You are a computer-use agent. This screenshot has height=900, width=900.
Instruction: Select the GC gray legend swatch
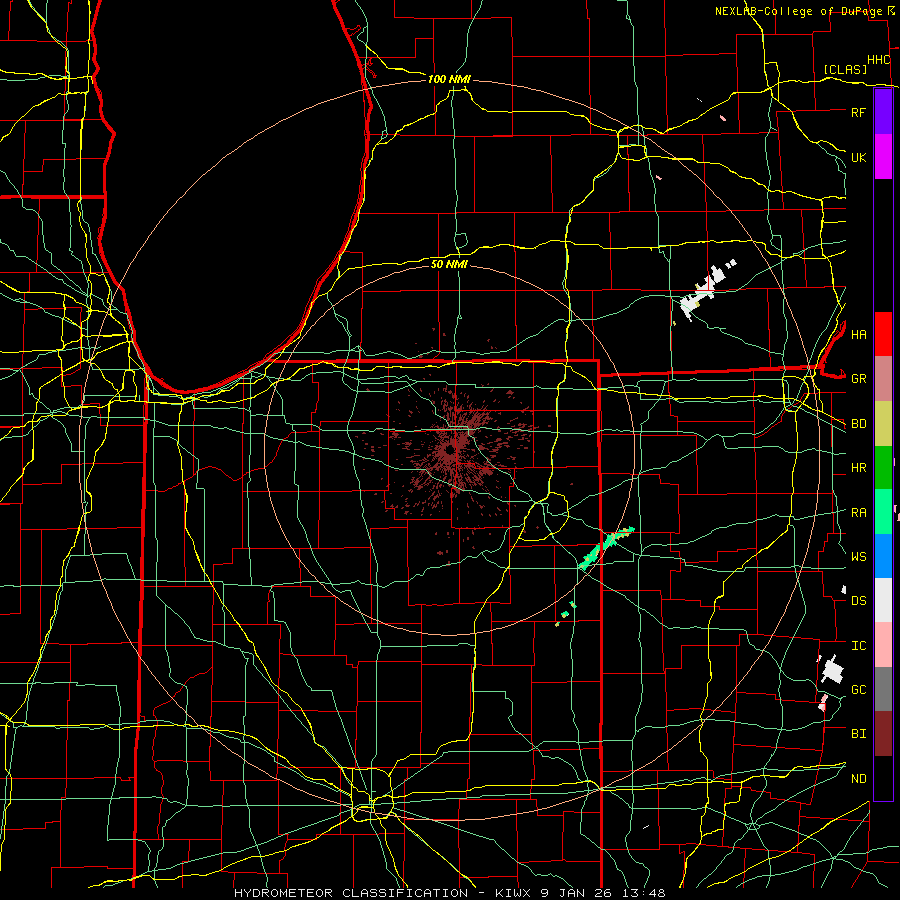(x=883, y=689)
